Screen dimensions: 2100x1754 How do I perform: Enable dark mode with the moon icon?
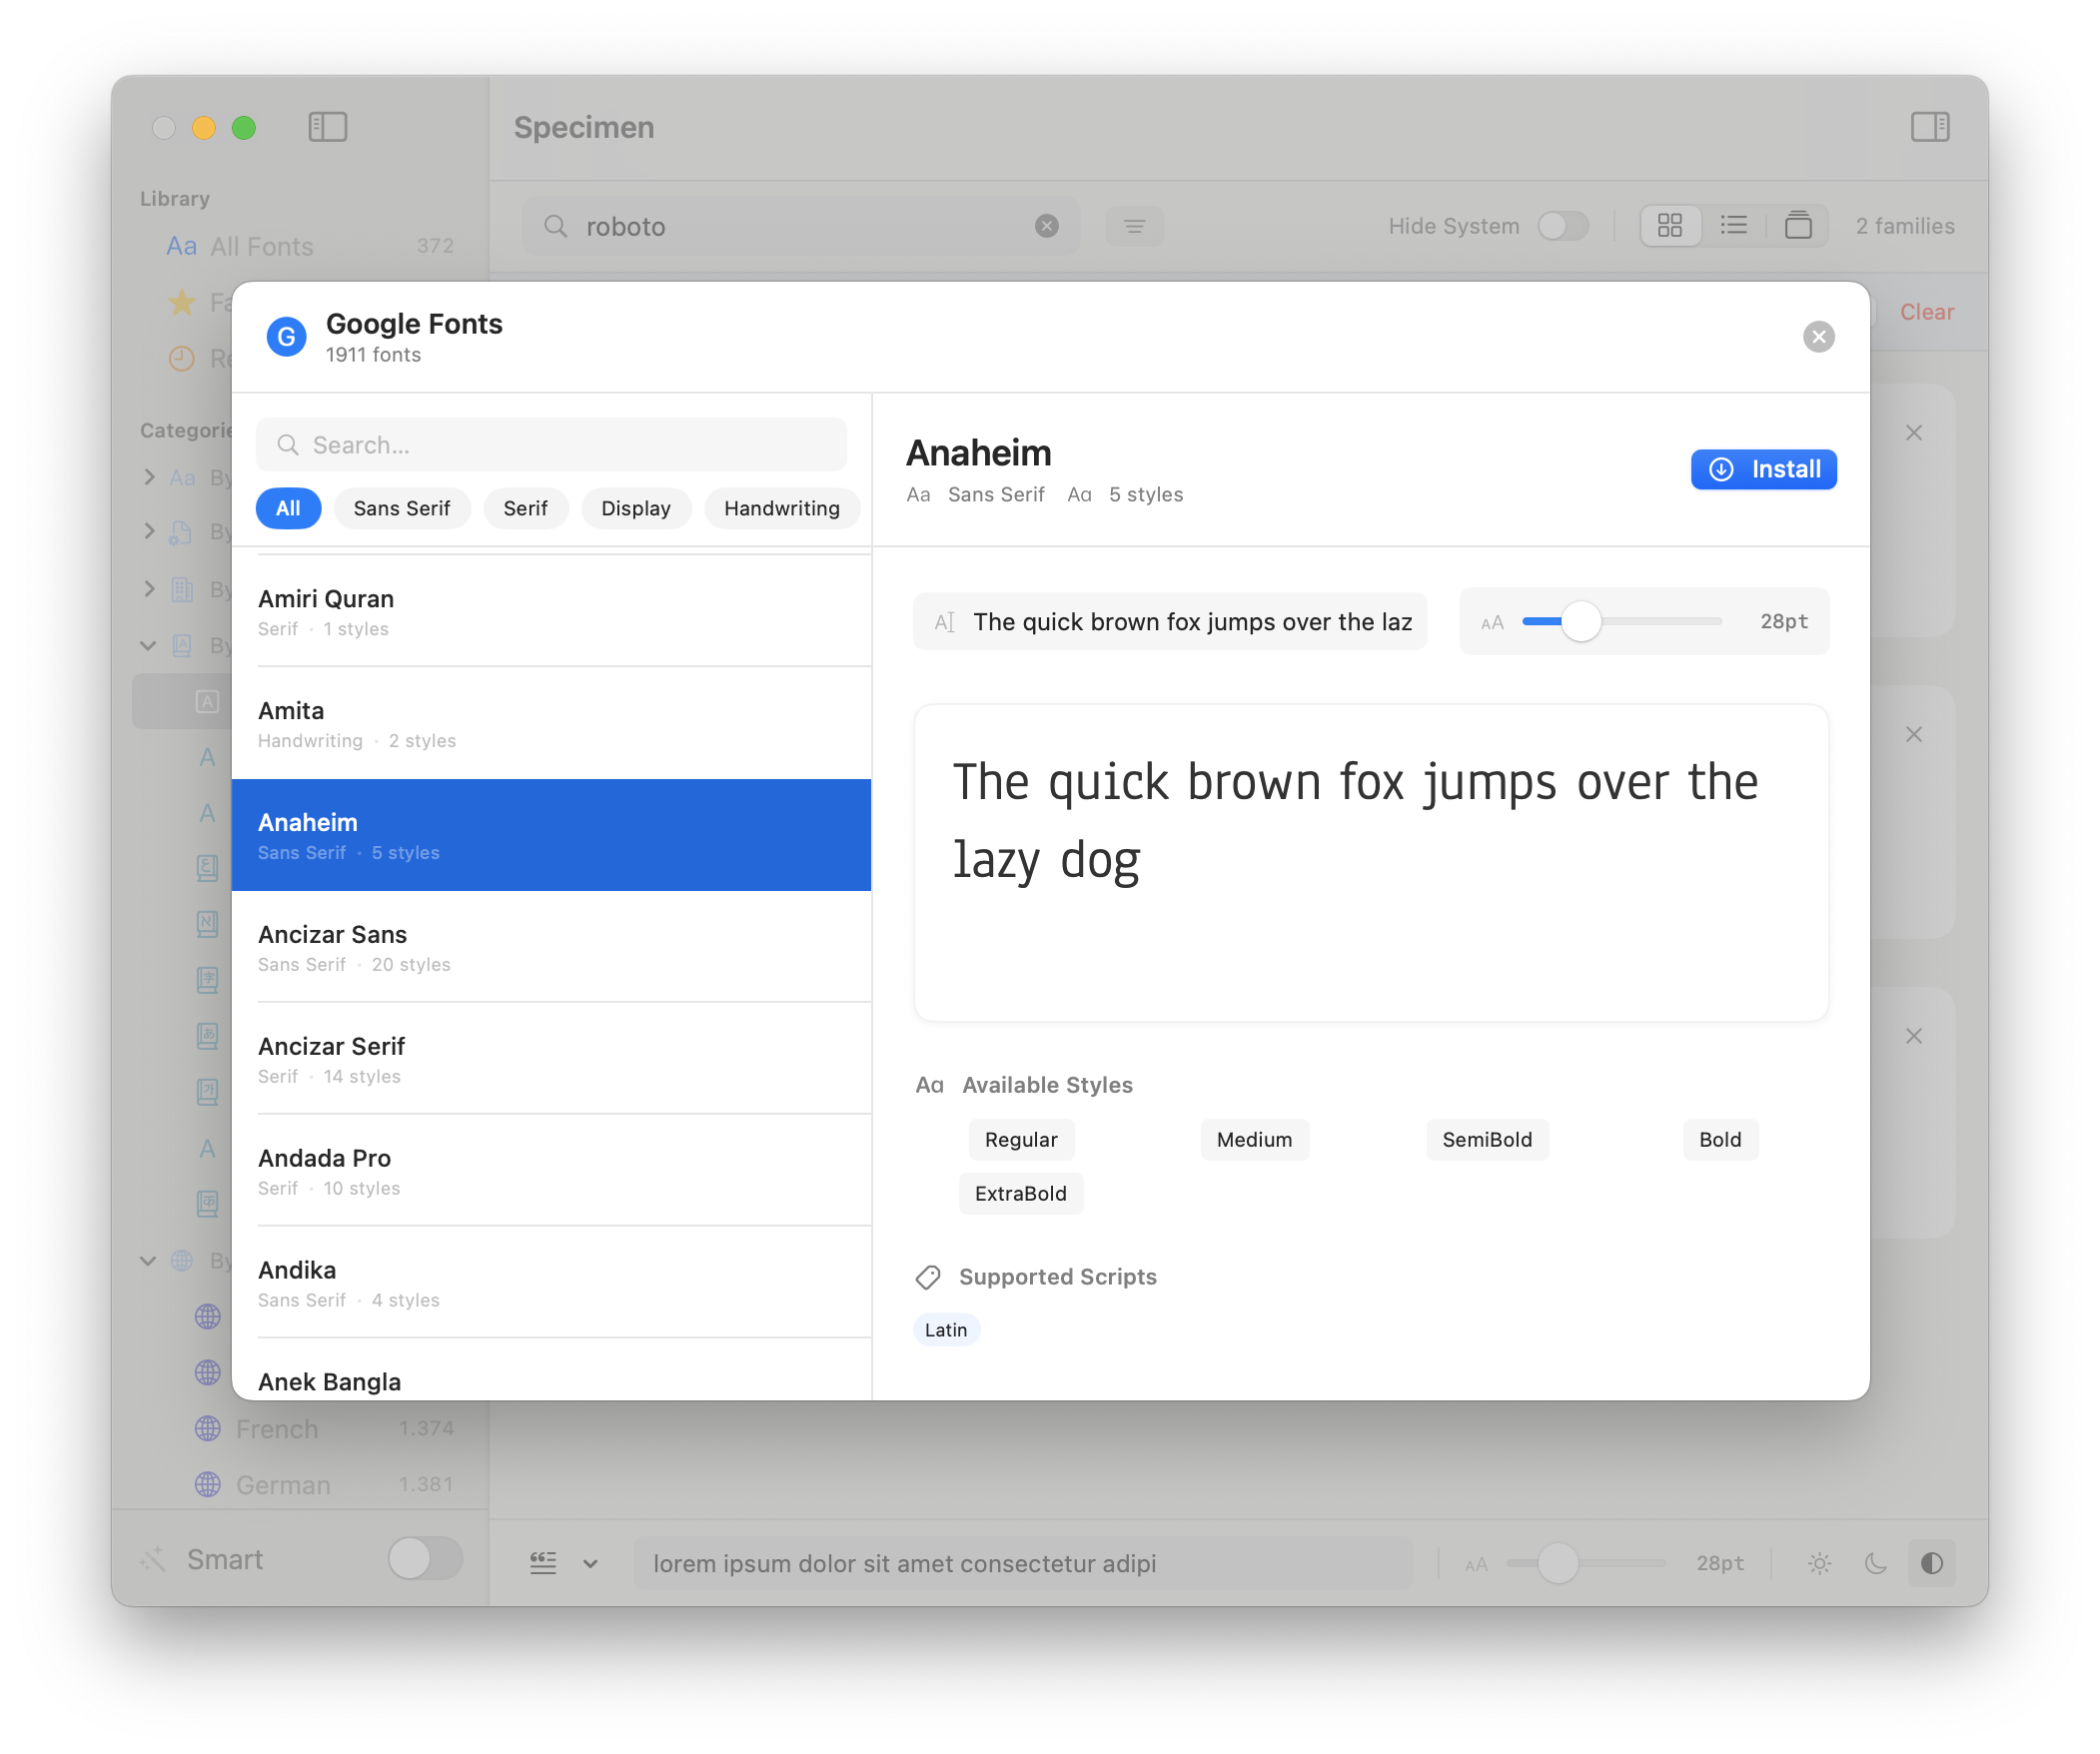pyautogui.click(x=1875, y=1563)
